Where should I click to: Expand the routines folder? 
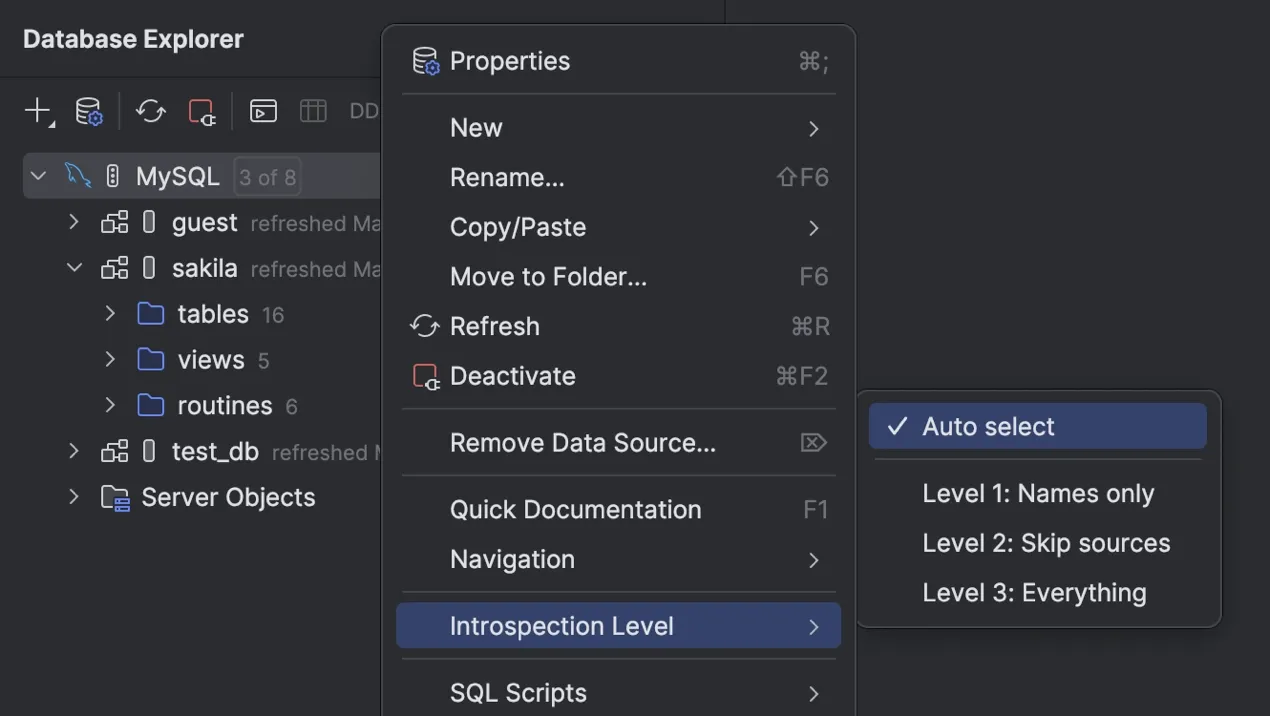click(x=110, y=405)
